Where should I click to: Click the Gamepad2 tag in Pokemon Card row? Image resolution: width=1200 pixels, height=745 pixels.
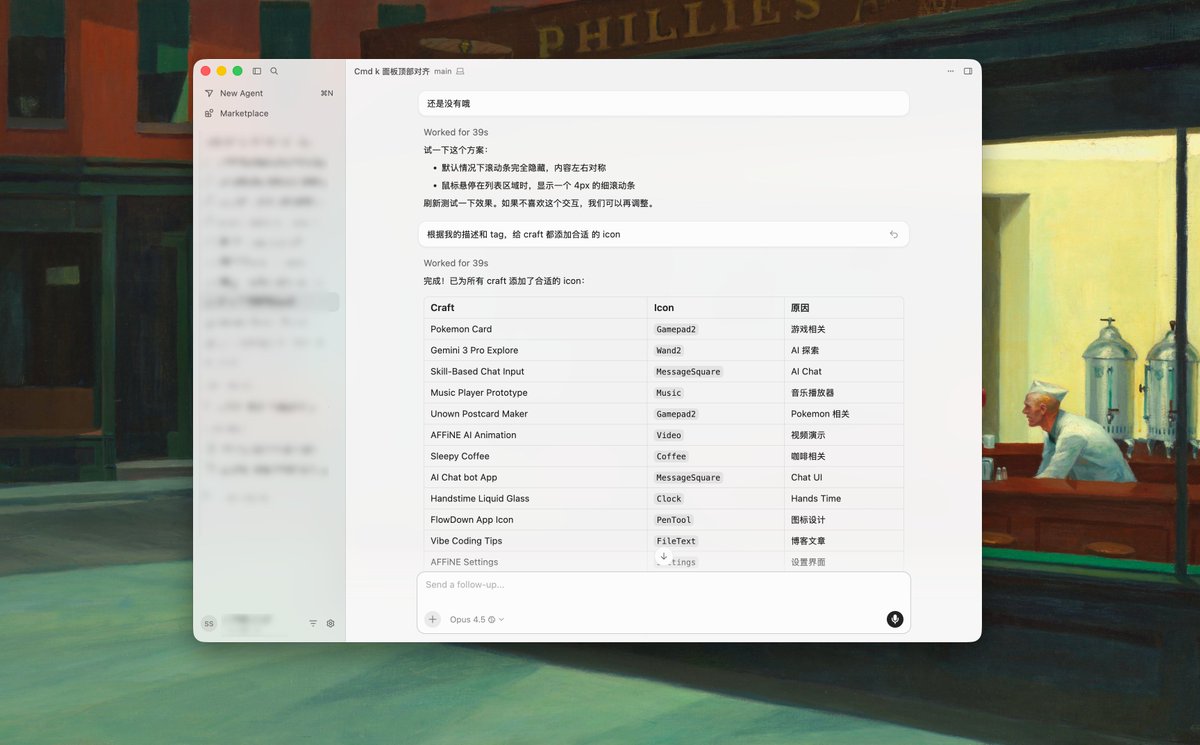click(x=676, y=329)
